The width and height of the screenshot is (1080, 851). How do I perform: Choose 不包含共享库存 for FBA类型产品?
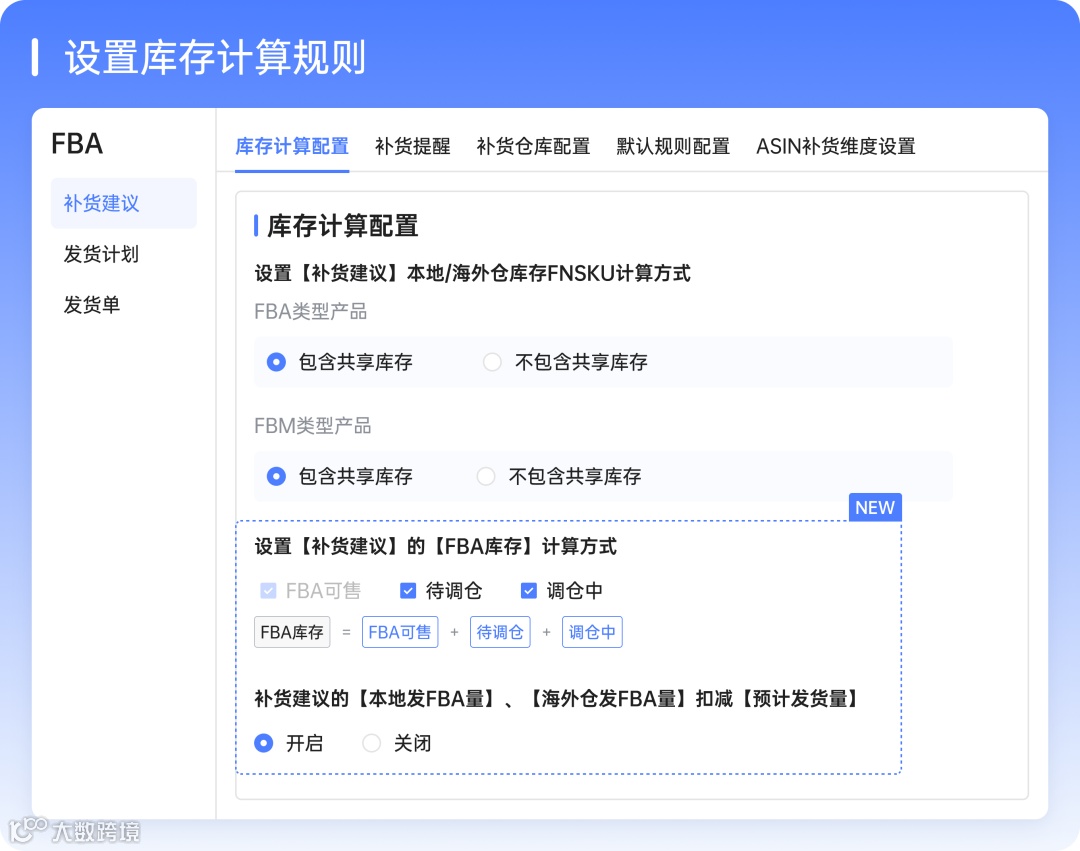[x=492, y=362]
